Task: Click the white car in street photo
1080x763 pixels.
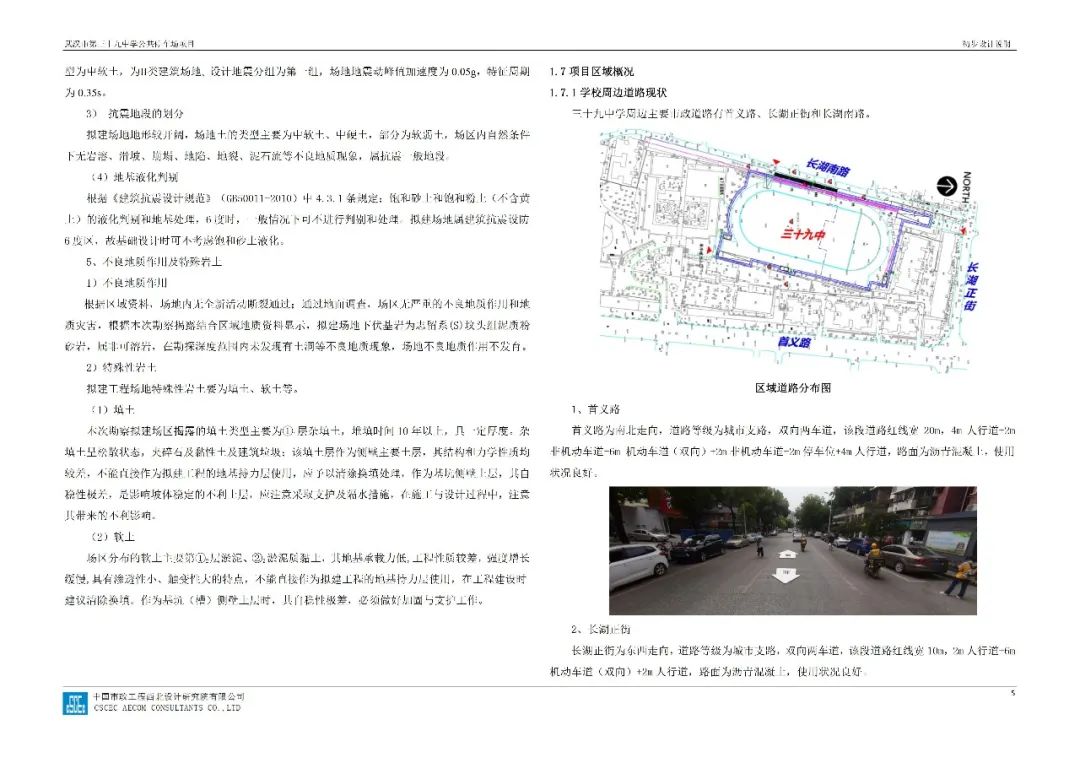Action: tap(638, 561)
